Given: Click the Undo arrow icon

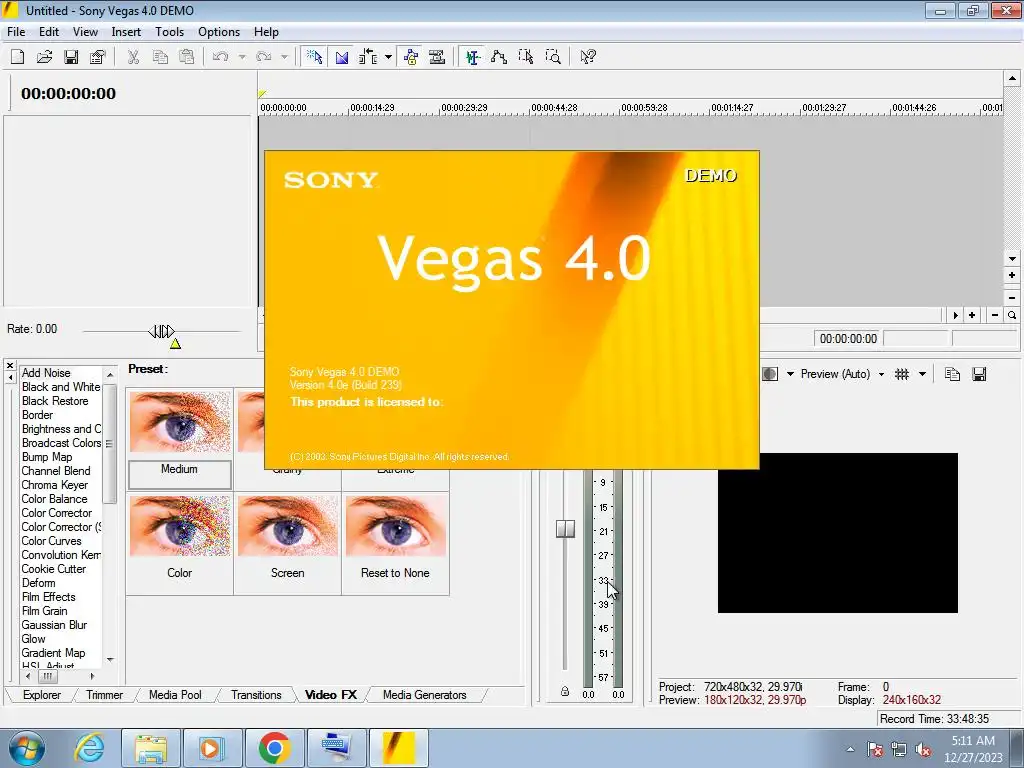Looking at the screenshot, I should (x=221, y=57).
